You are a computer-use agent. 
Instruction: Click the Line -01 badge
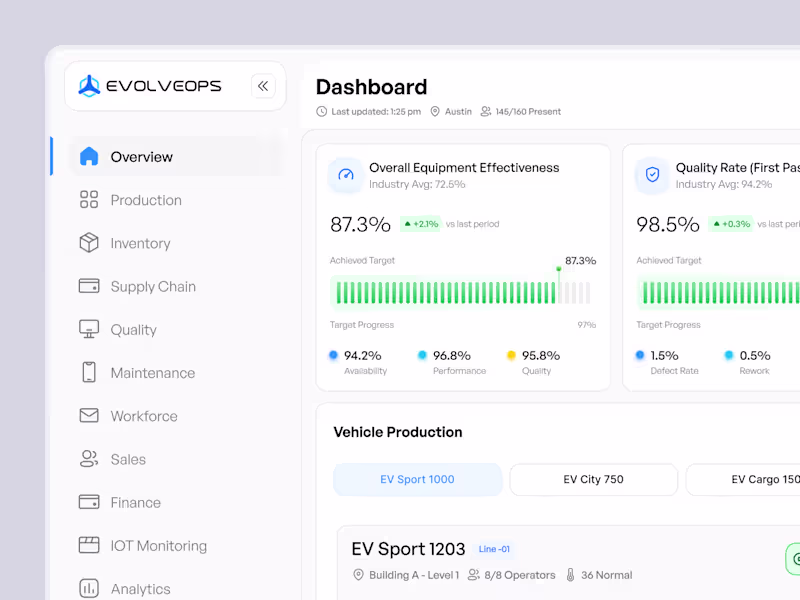pyautogui.click(x=494, y=548)
